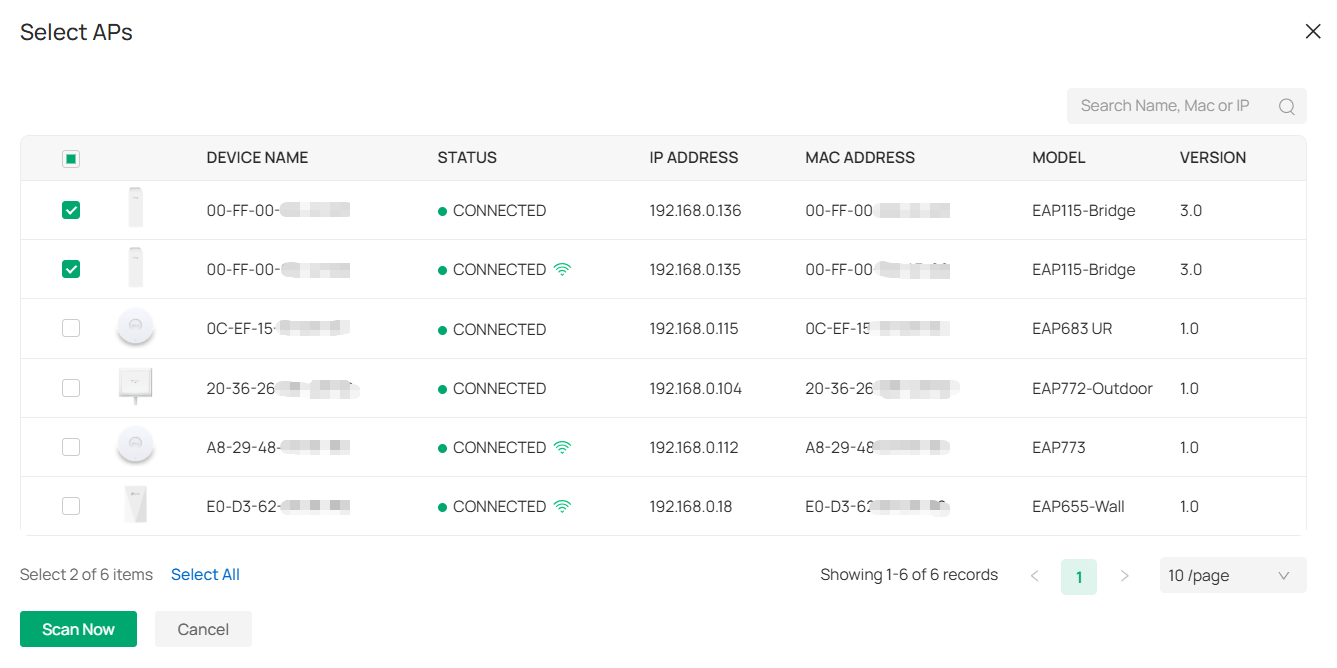
Task: Click the DEVICE NAME column header
Action: point(257,157)
